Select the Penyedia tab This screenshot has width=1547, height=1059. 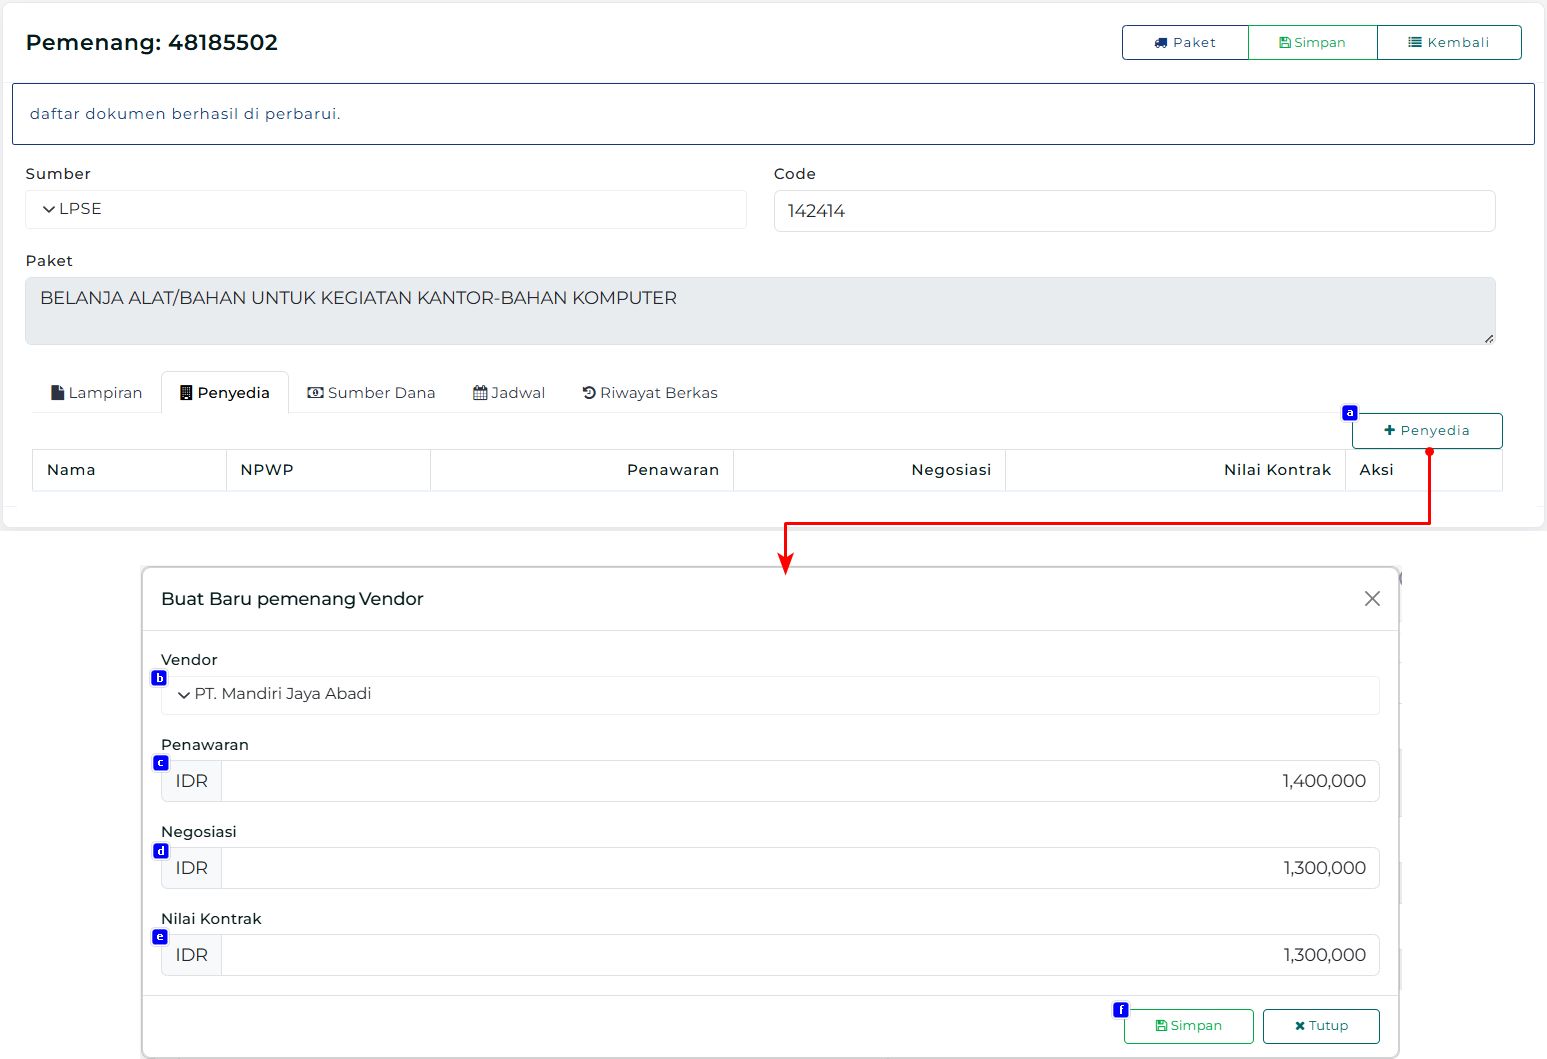coord(225,393)
